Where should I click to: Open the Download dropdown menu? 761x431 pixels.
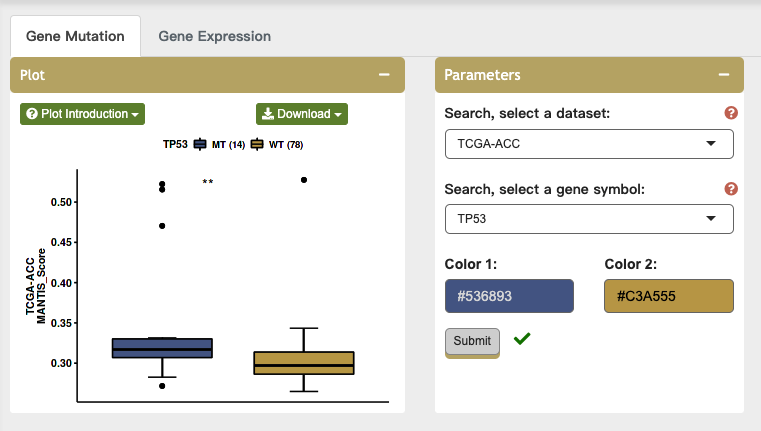pos(302,114)
